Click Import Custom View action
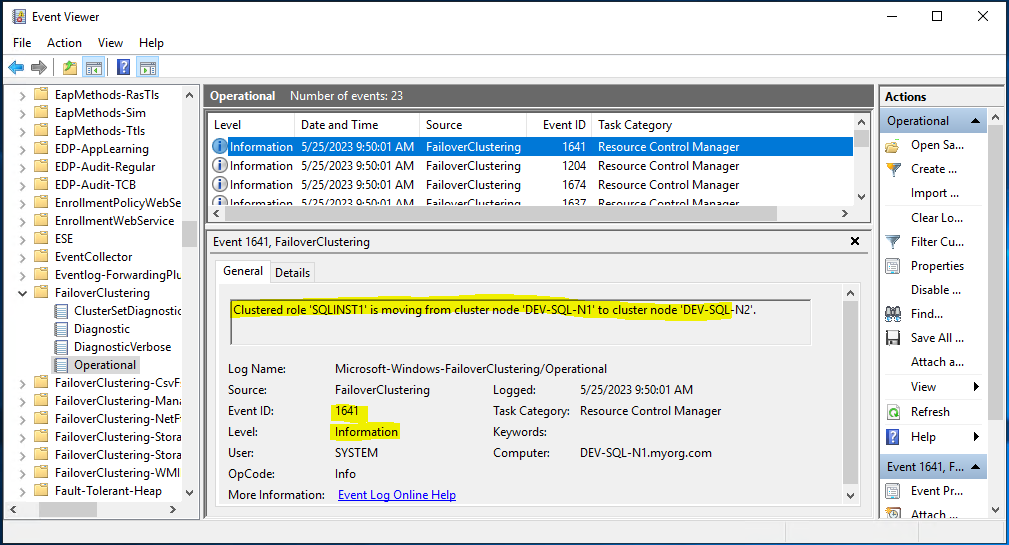 click(934, 193)
